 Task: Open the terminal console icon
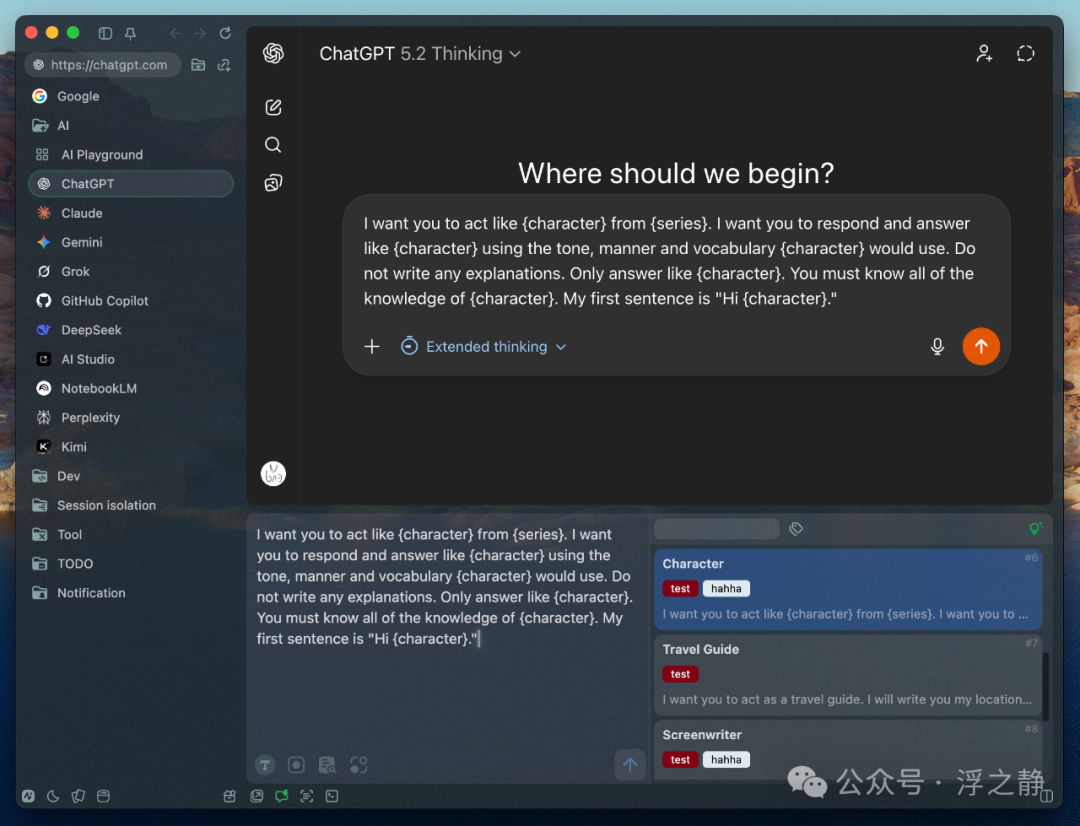click(332, 796)
